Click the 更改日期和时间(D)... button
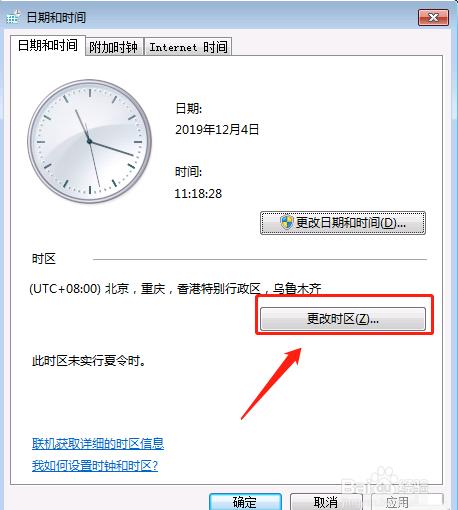Image resolution: width=458 pixels, height=510 pixels. pyautogui.click(x=343, y=223)
